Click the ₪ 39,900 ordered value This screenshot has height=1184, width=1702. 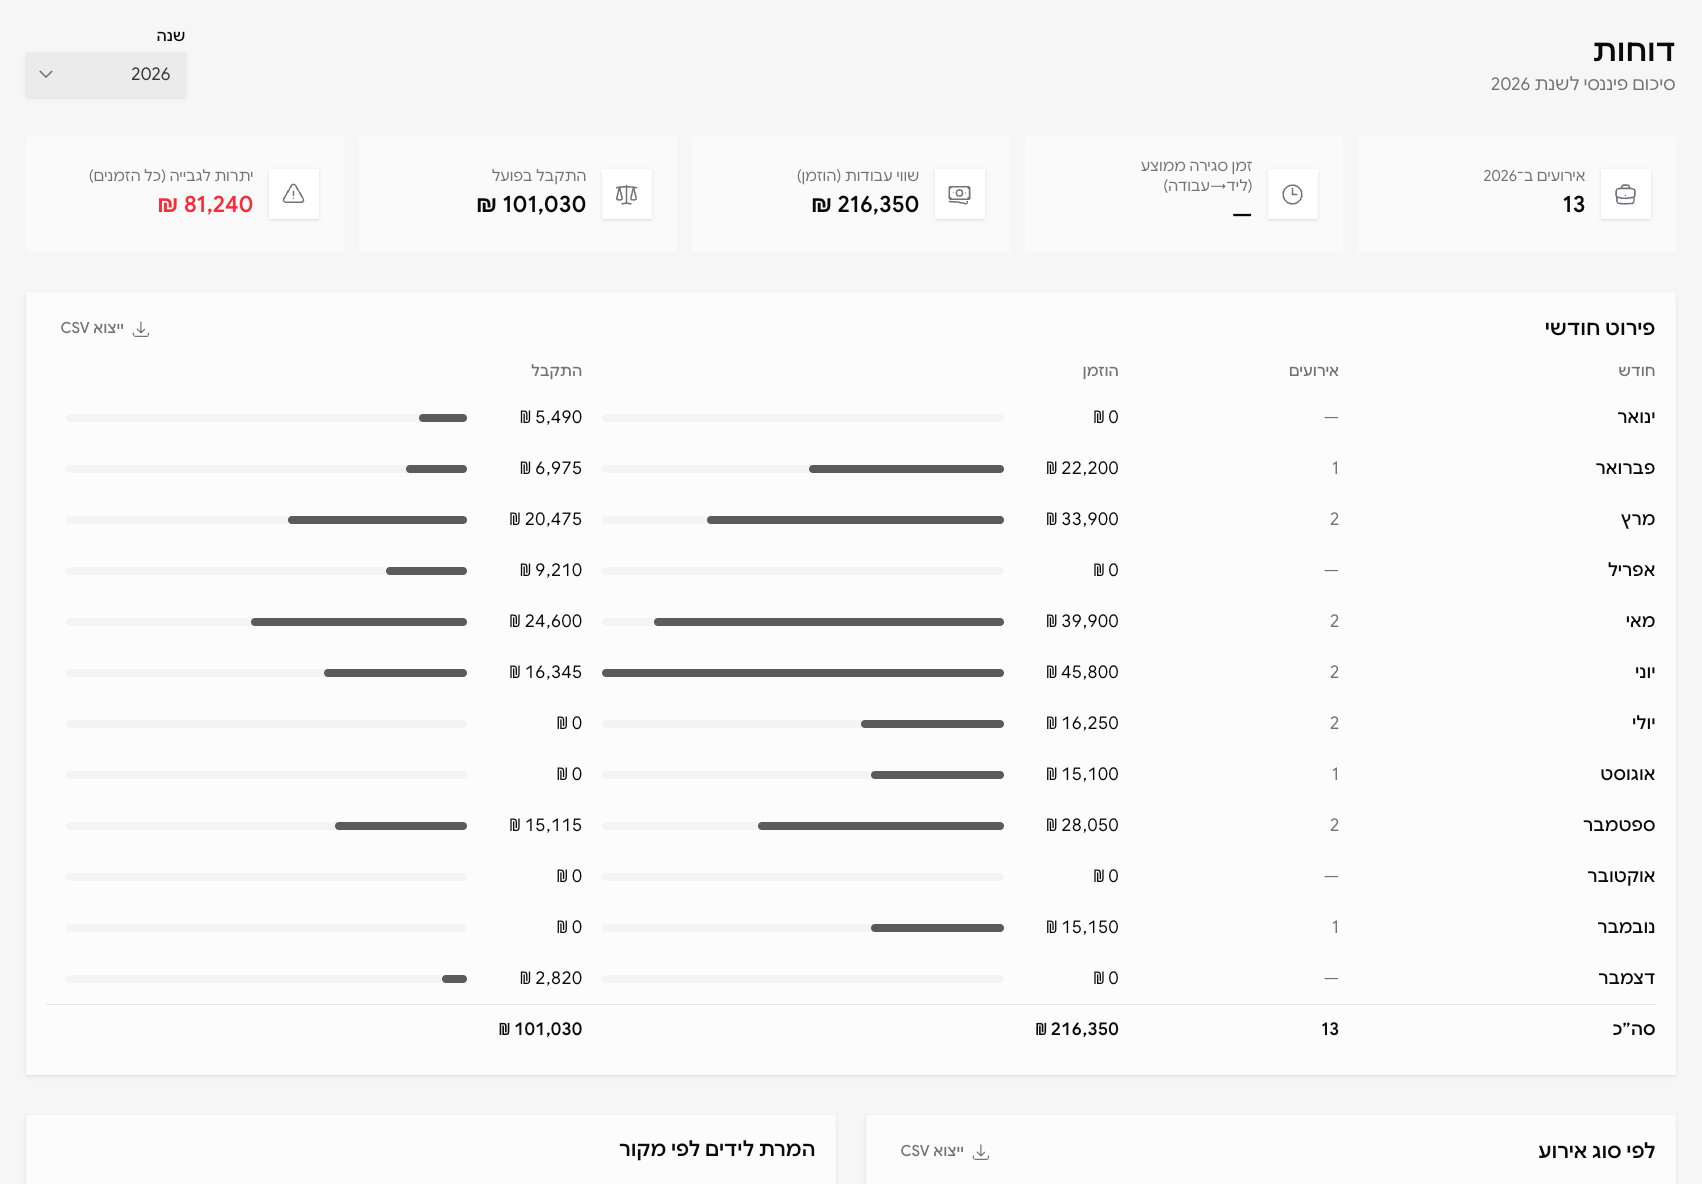click(x=1082, y=621)
